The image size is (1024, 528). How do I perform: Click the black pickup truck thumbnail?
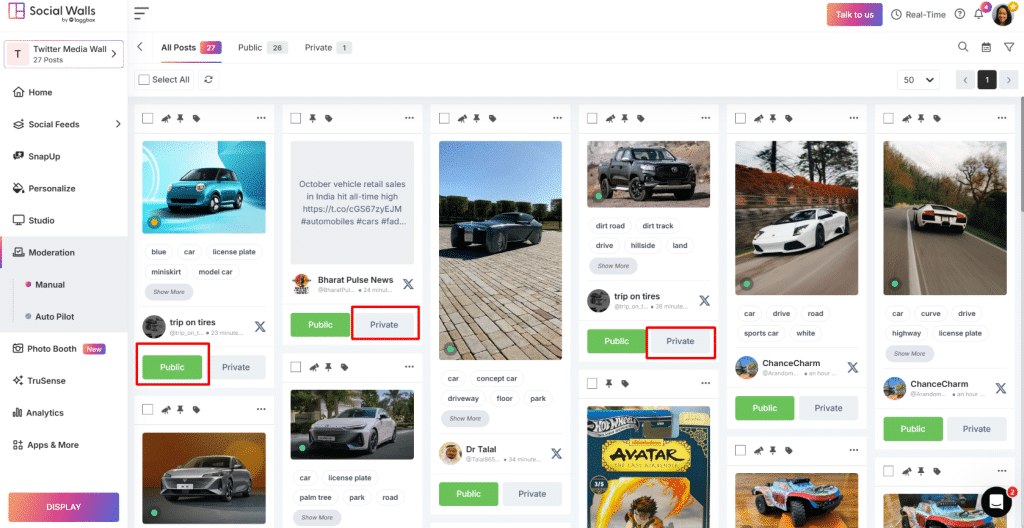(648, 174)
